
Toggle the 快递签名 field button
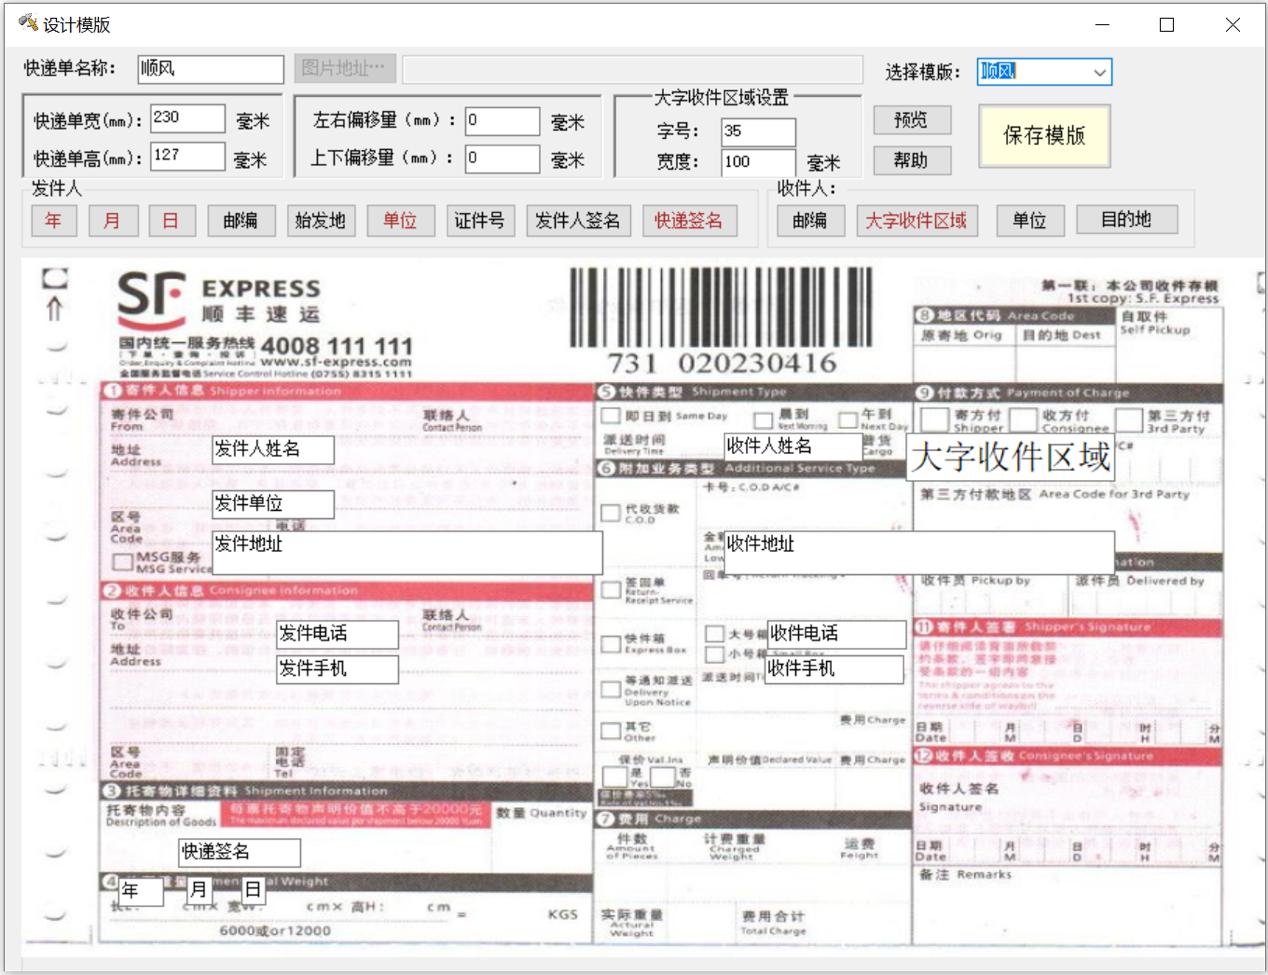(688, 221)
